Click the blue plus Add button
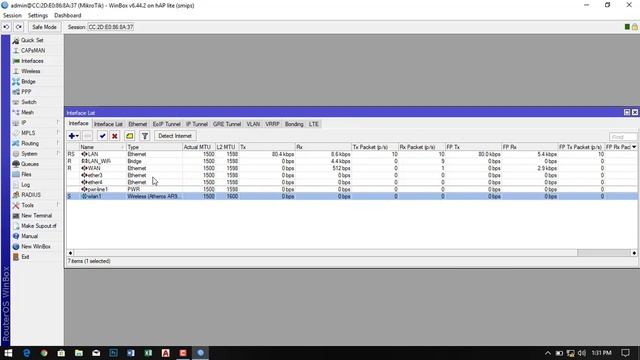640x360 pixels. coord(73,136)
